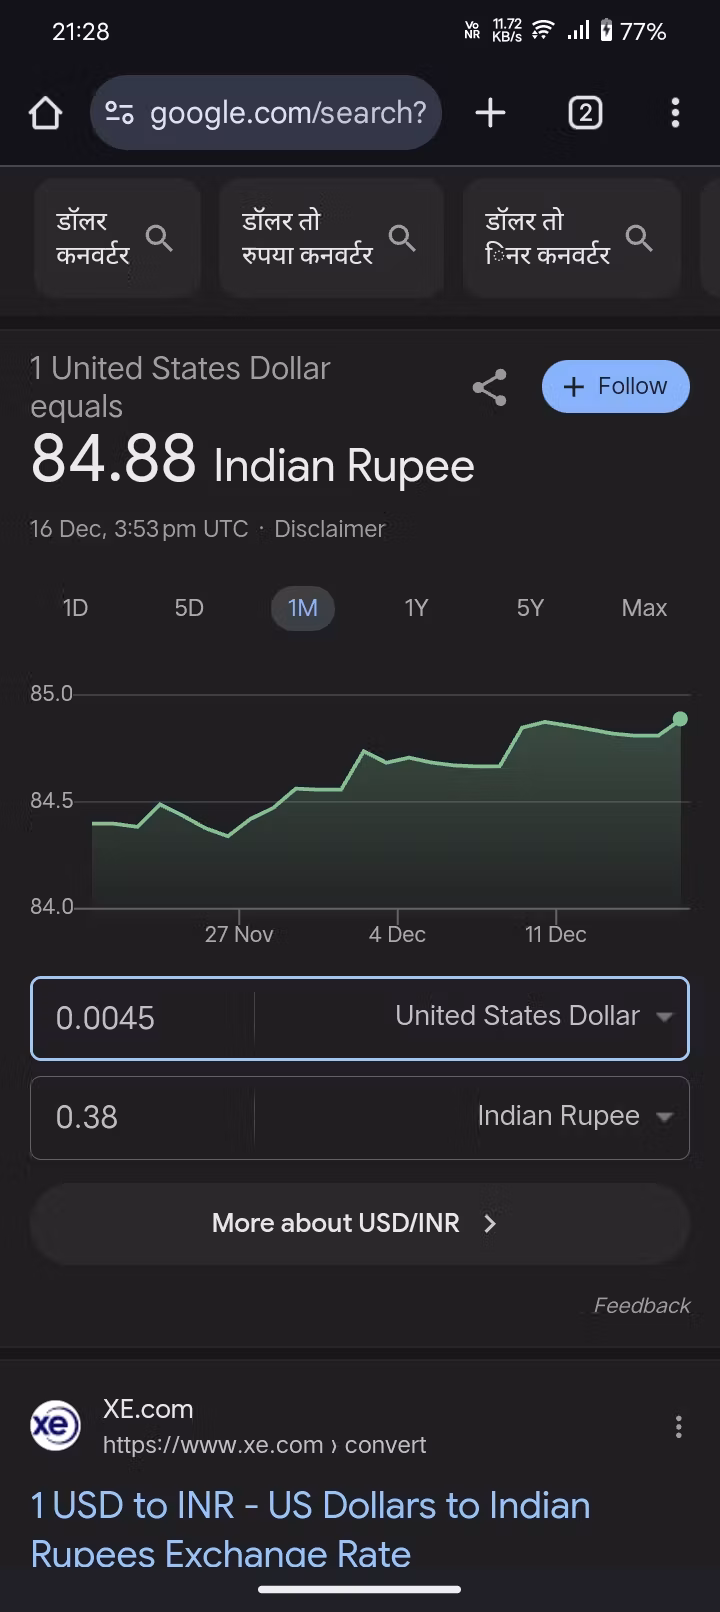
Task: Search suggestion डॉलर कनवर्टर magnifier chip
Action: pos(117,238)
